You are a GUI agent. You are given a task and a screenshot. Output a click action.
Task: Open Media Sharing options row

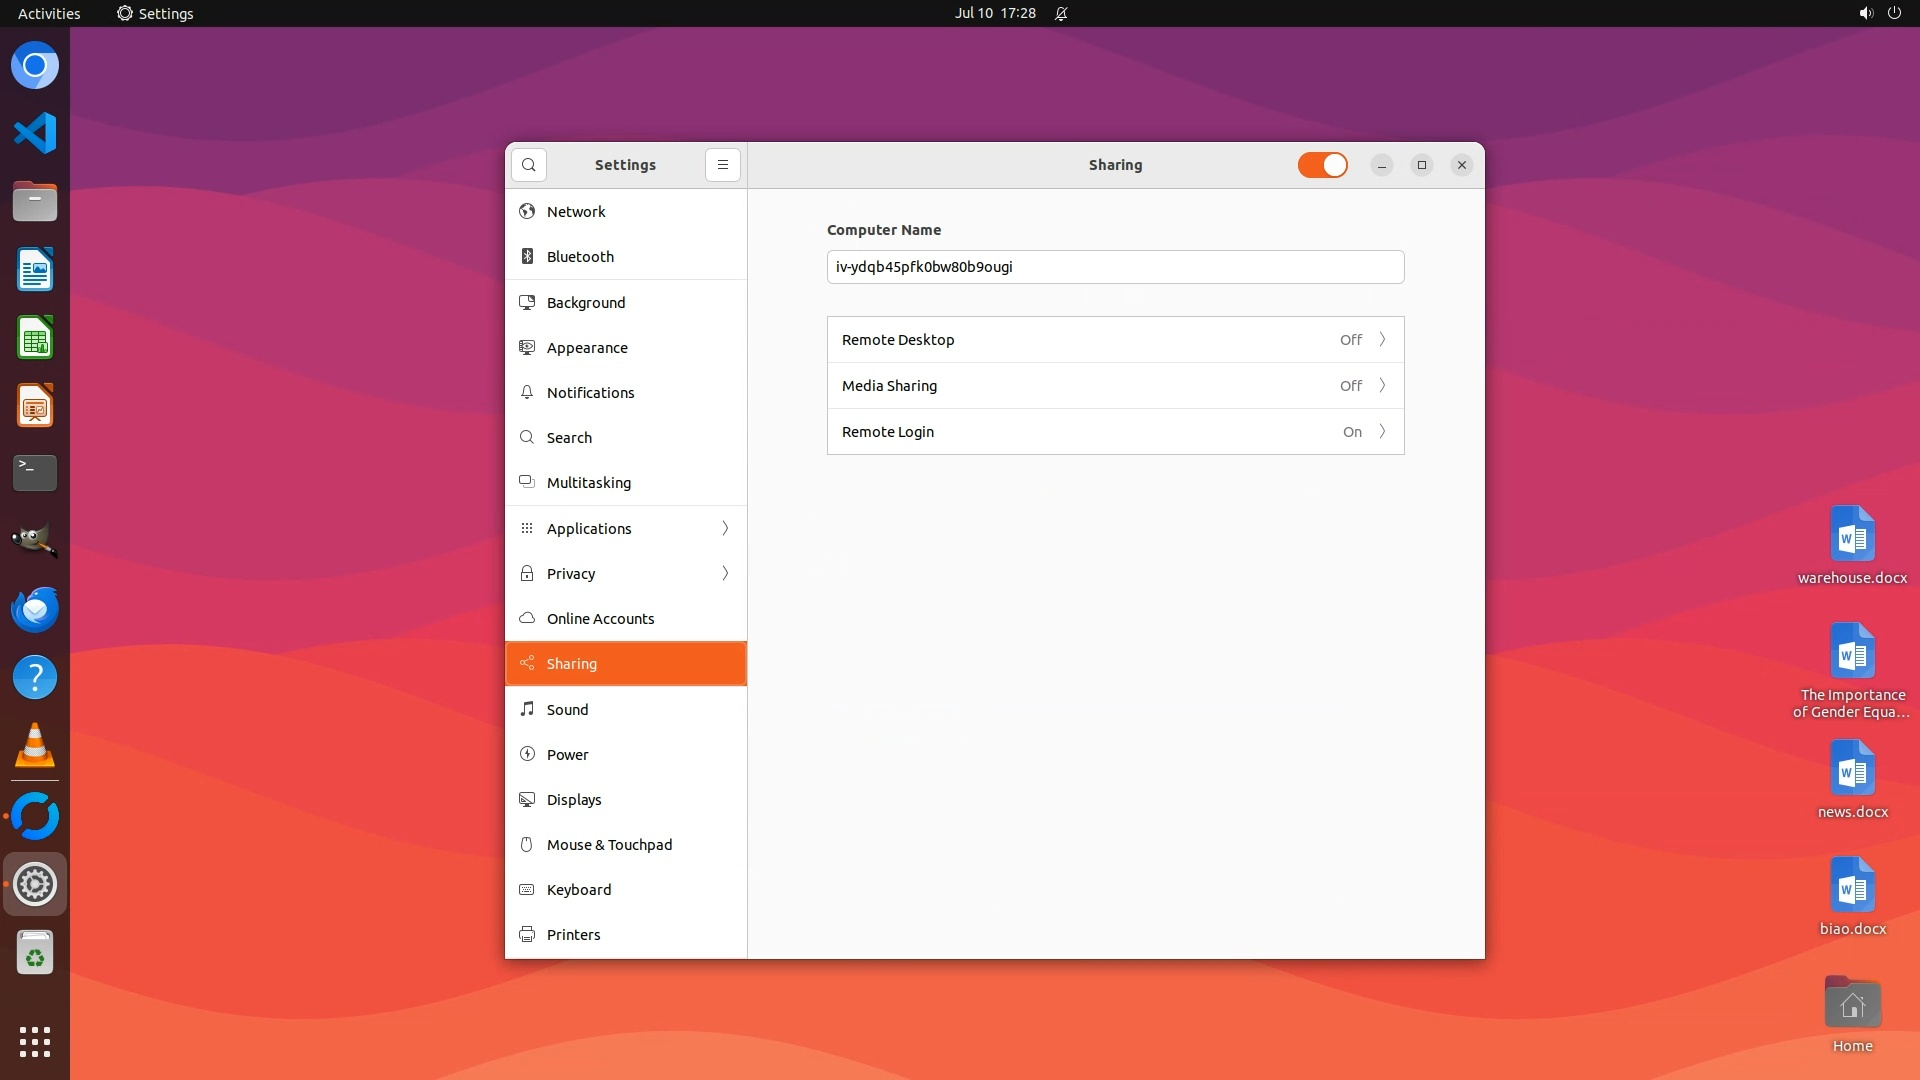tap(1115, 386)
